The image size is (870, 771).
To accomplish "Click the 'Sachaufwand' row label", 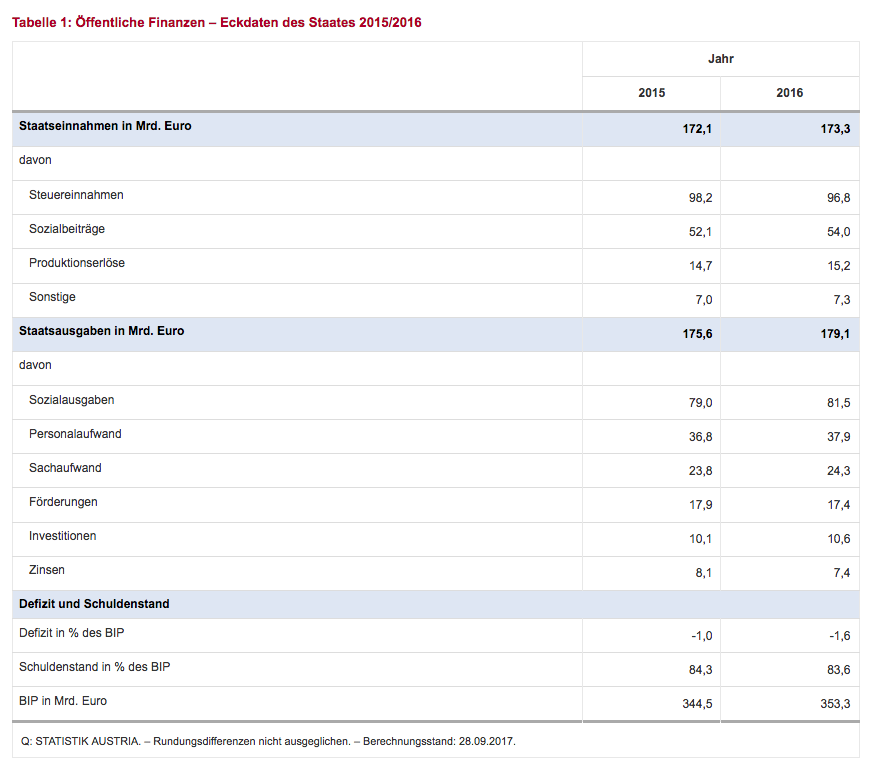I will click(x=65, y=468).
